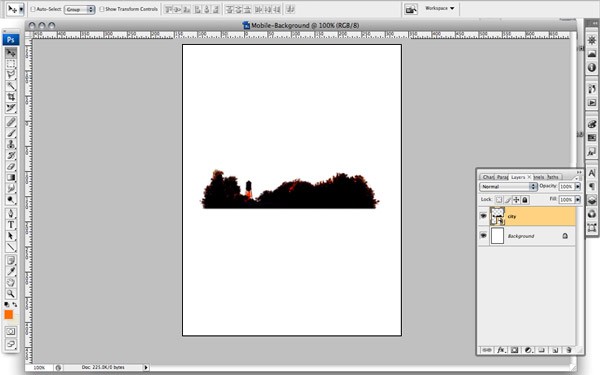The height and width of the screenshot is (375, 600).
Task: Enable the Auto-Select checkbox
Action: click(x=33, y=9)
